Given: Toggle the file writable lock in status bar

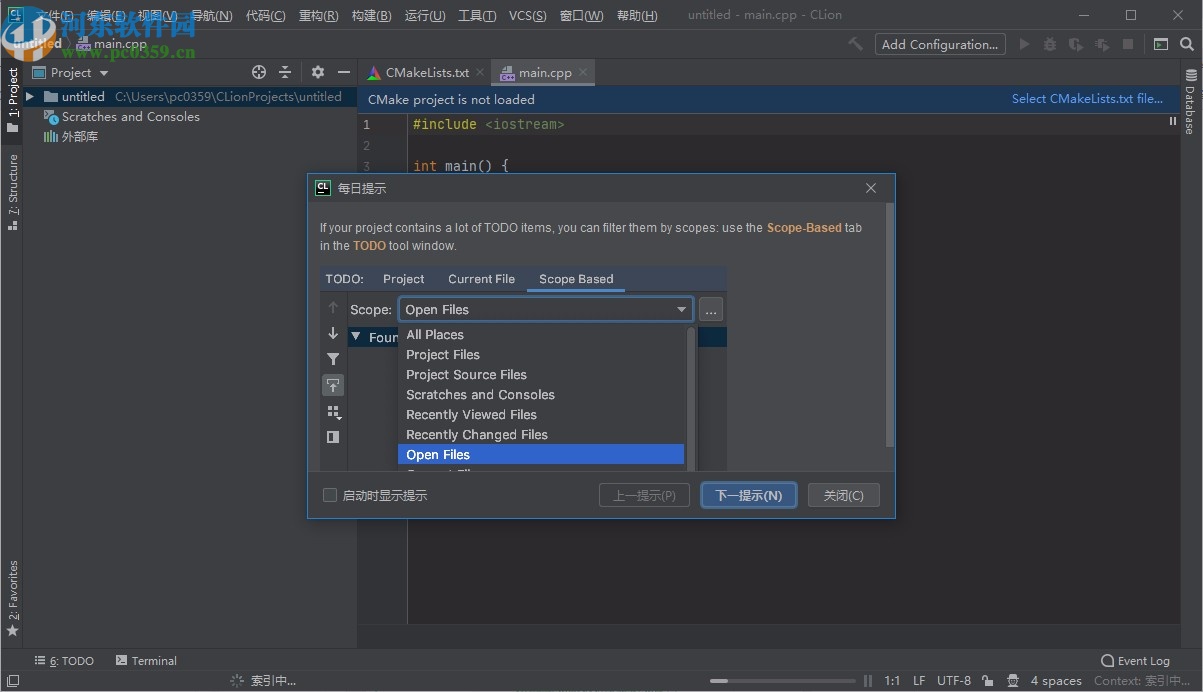Looking at the screenshot, I should point(988,680).
